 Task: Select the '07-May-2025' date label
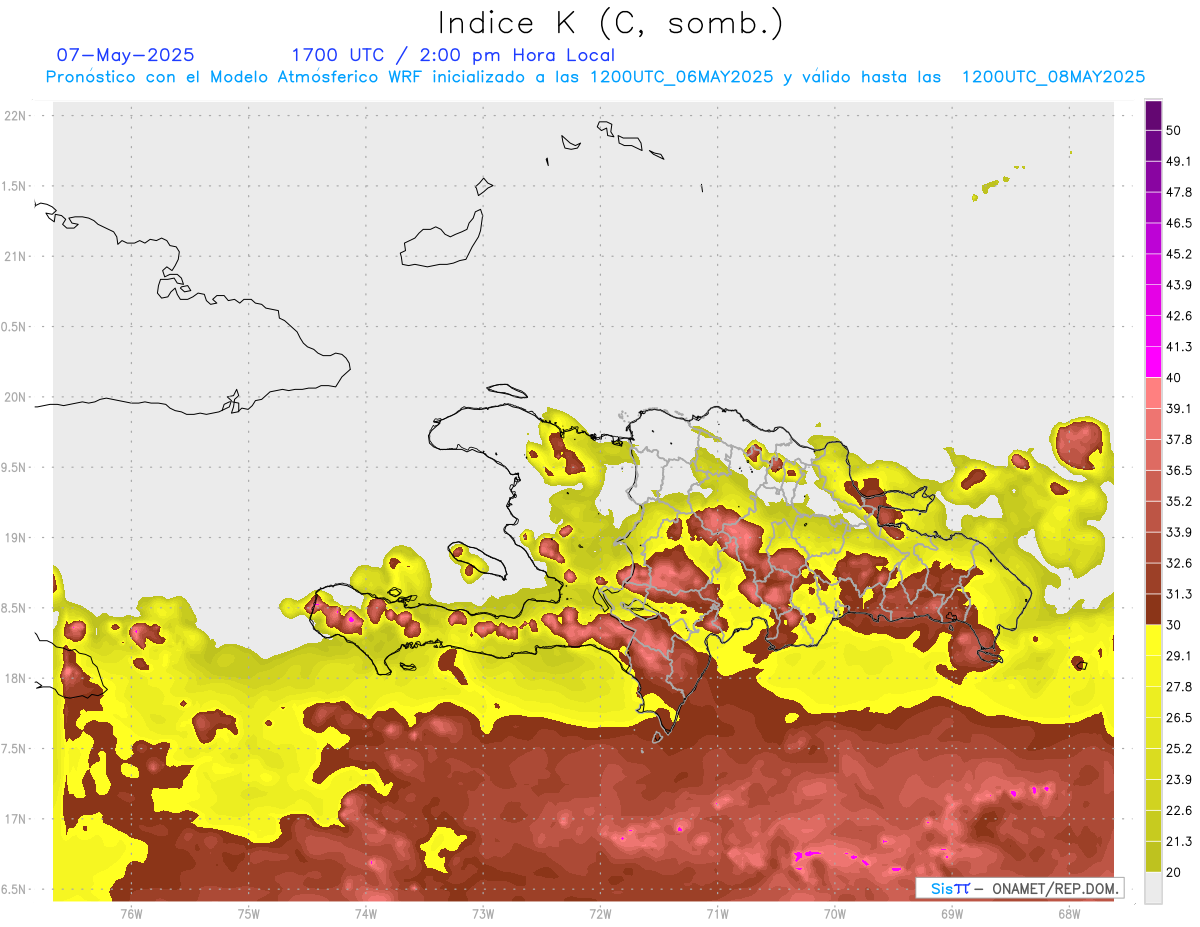click(126, 55)
